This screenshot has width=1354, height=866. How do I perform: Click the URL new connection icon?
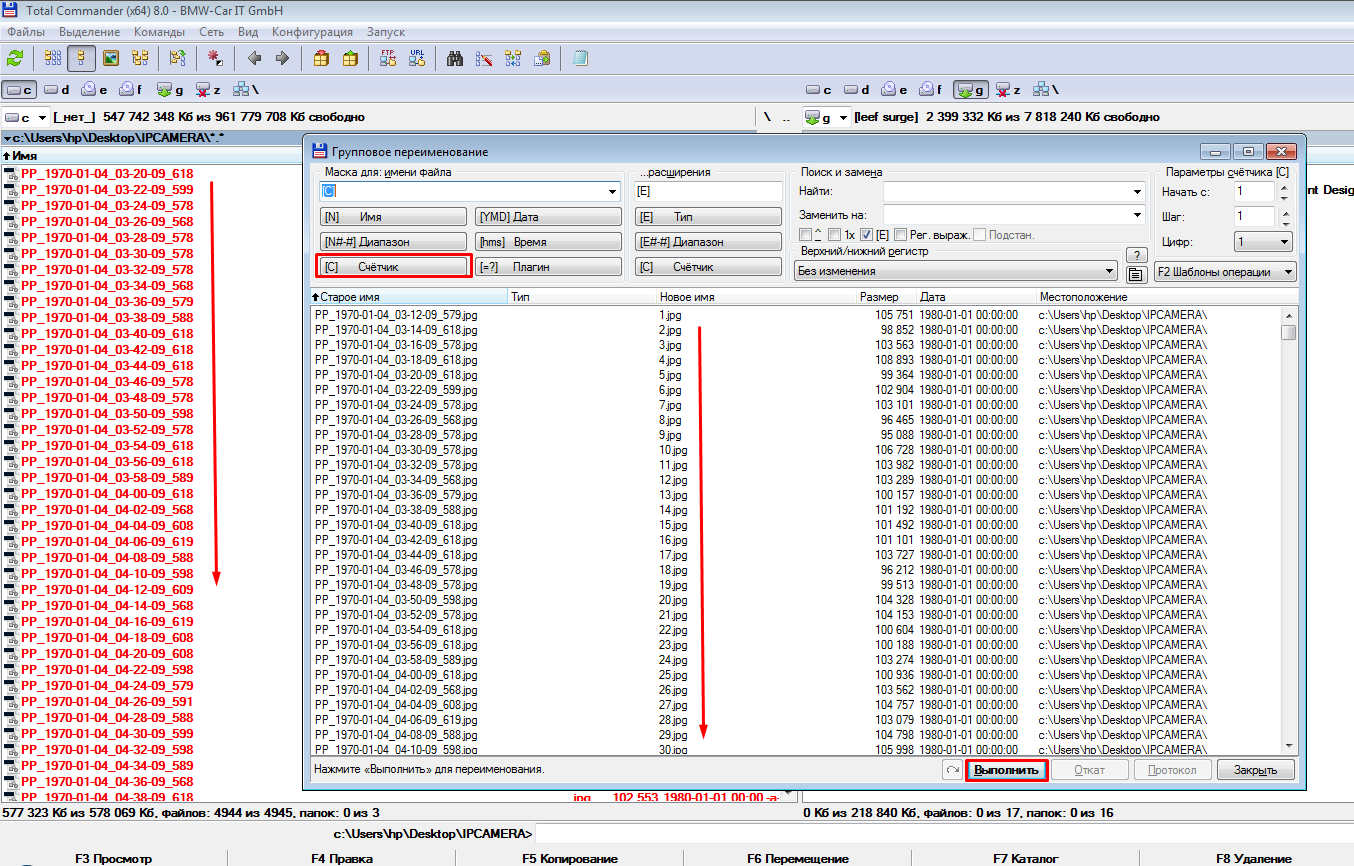pos(417,58)
